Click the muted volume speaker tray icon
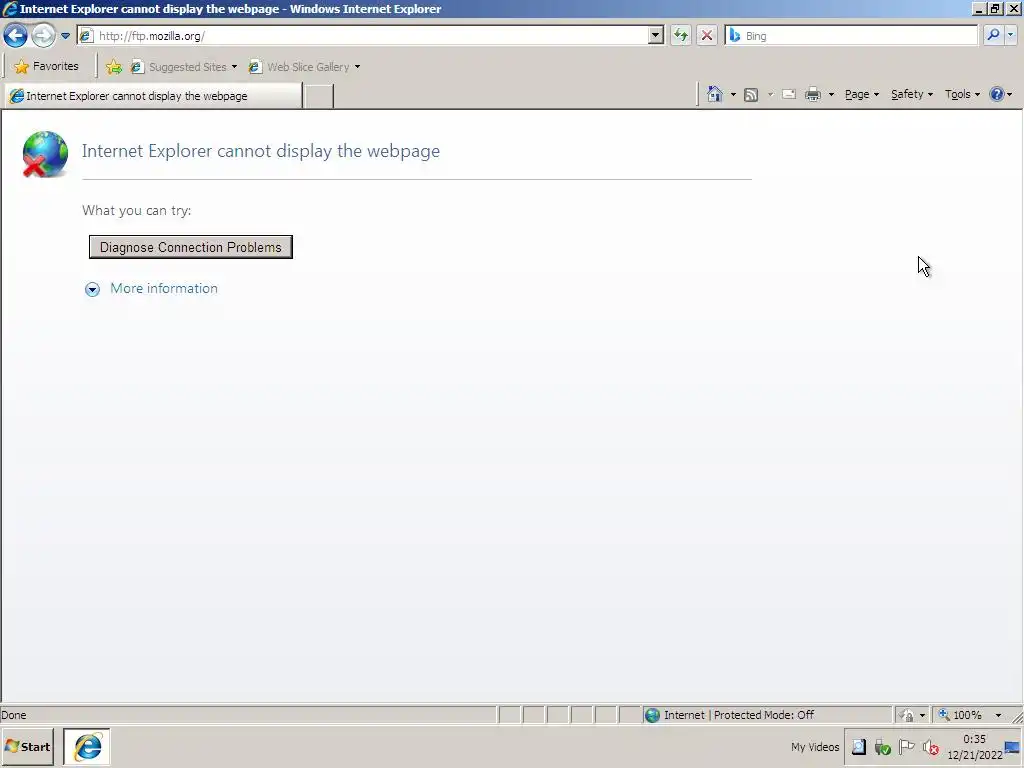Image resolution: width=1024 pixels, height=768 pixels. 931,746
